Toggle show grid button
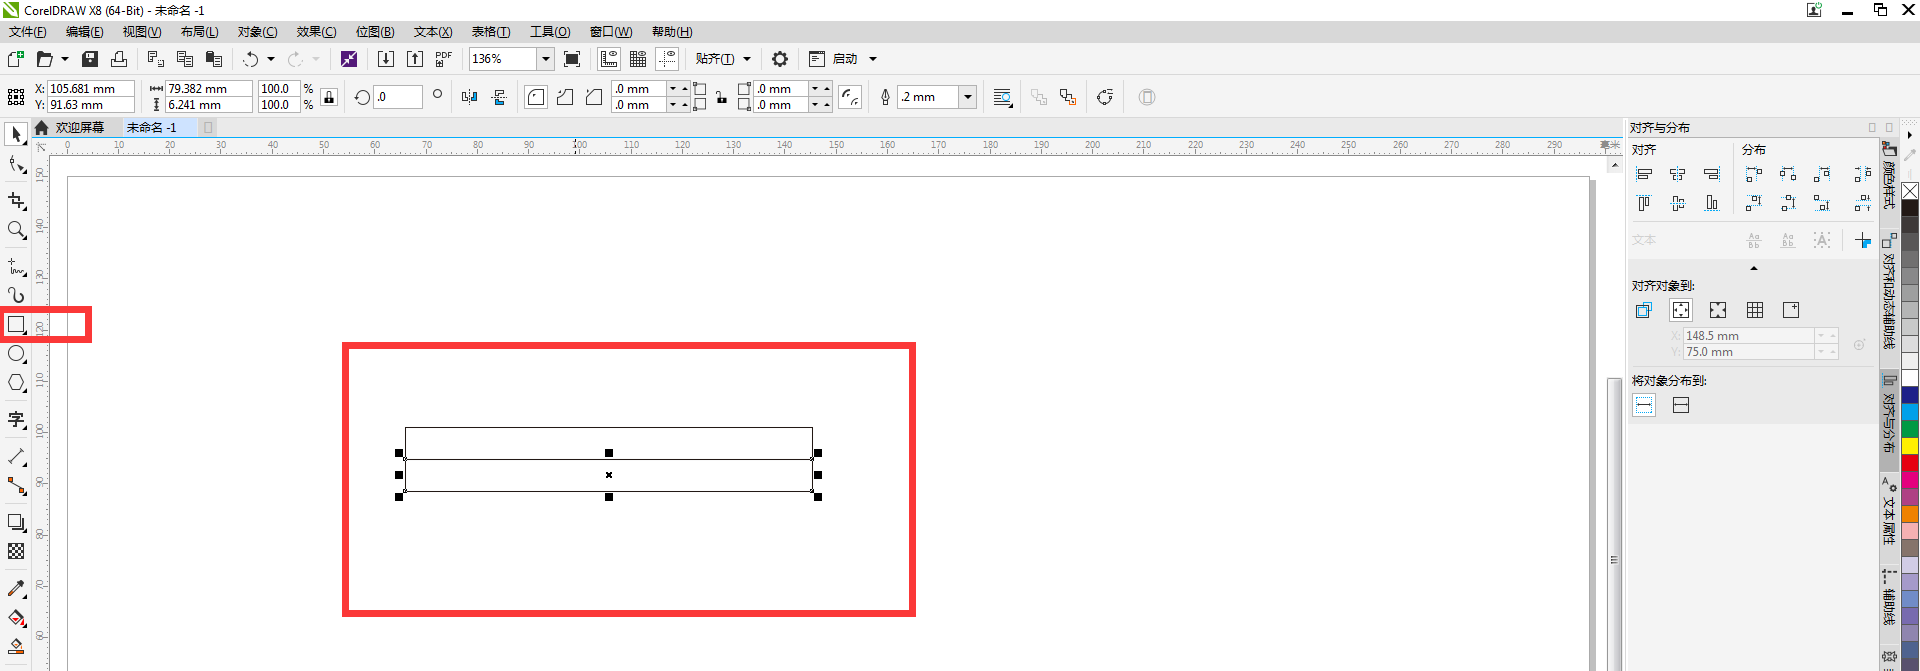 [638, 59]
